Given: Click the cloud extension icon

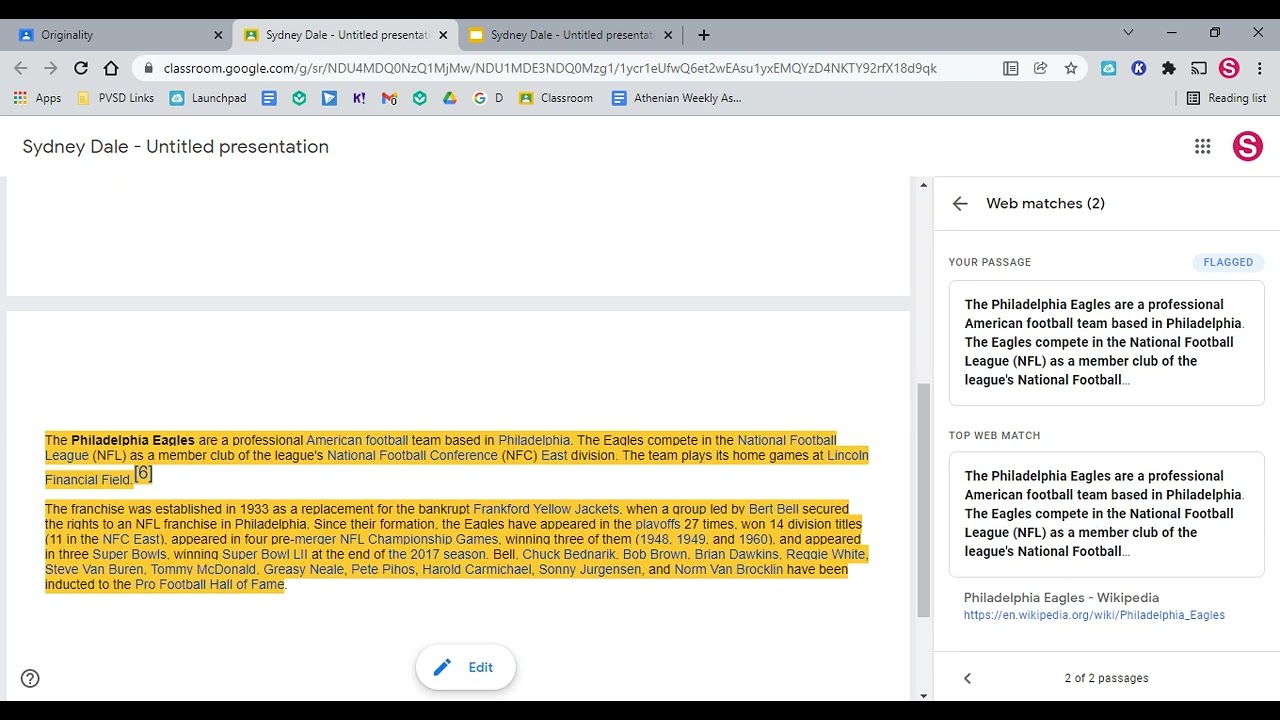Looking at the screenshot, I should click(x=1109, y=68).
